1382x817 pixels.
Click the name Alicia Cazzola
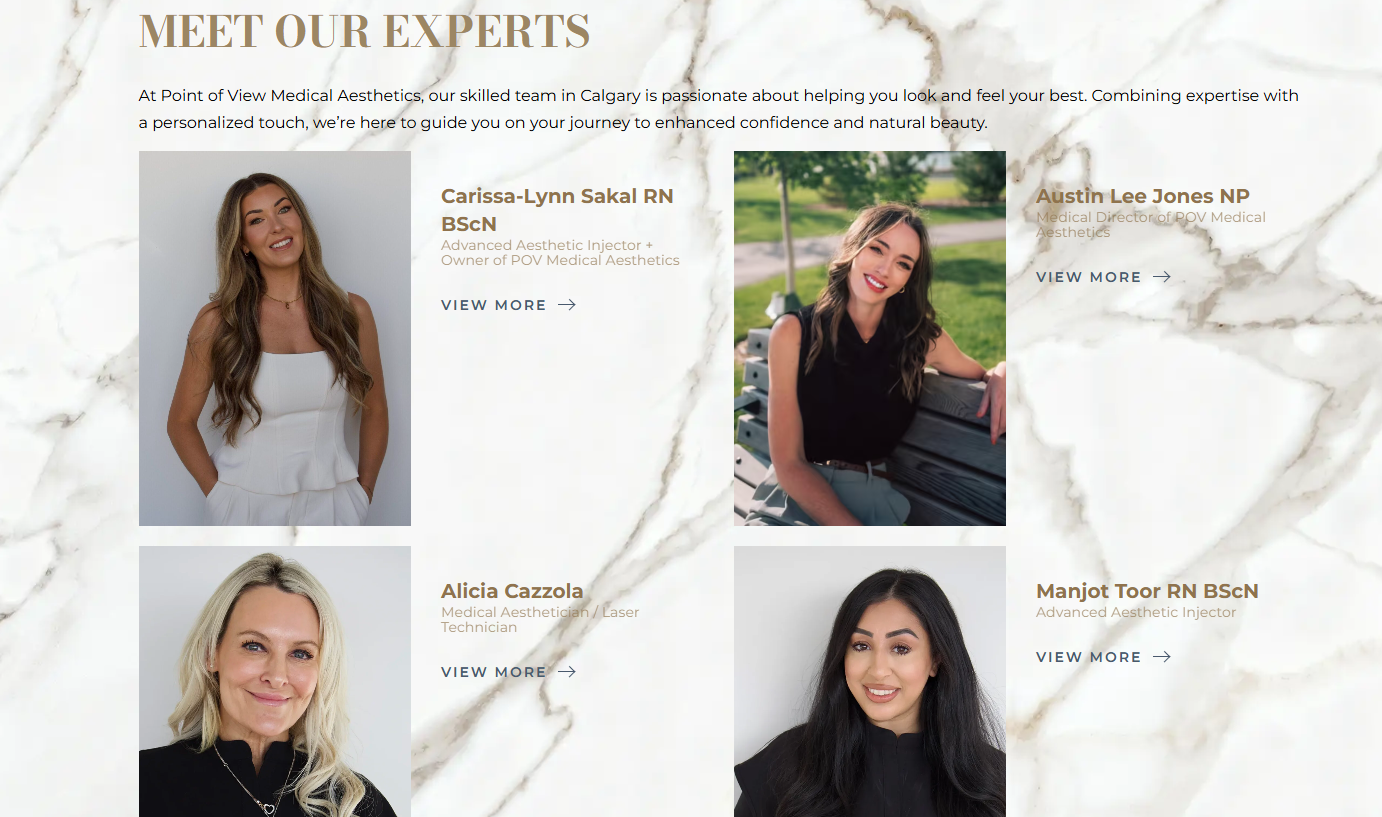512,591
